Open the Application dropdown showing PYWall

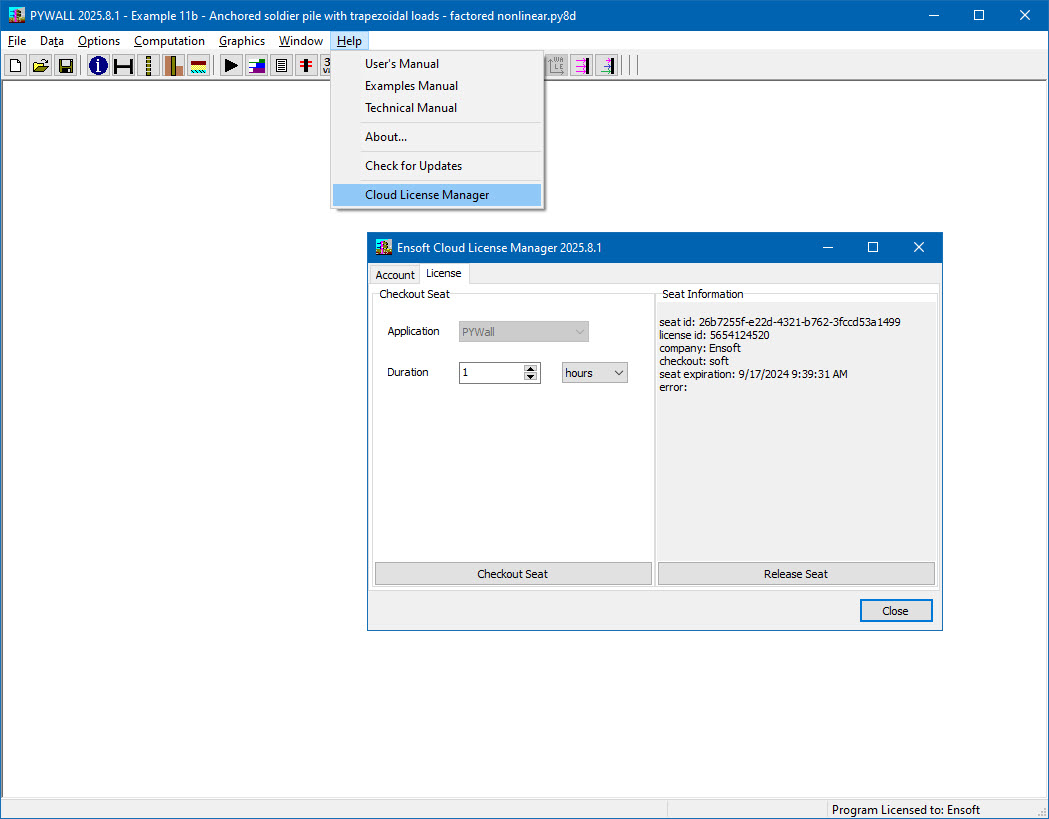click(x=523, y=331)
